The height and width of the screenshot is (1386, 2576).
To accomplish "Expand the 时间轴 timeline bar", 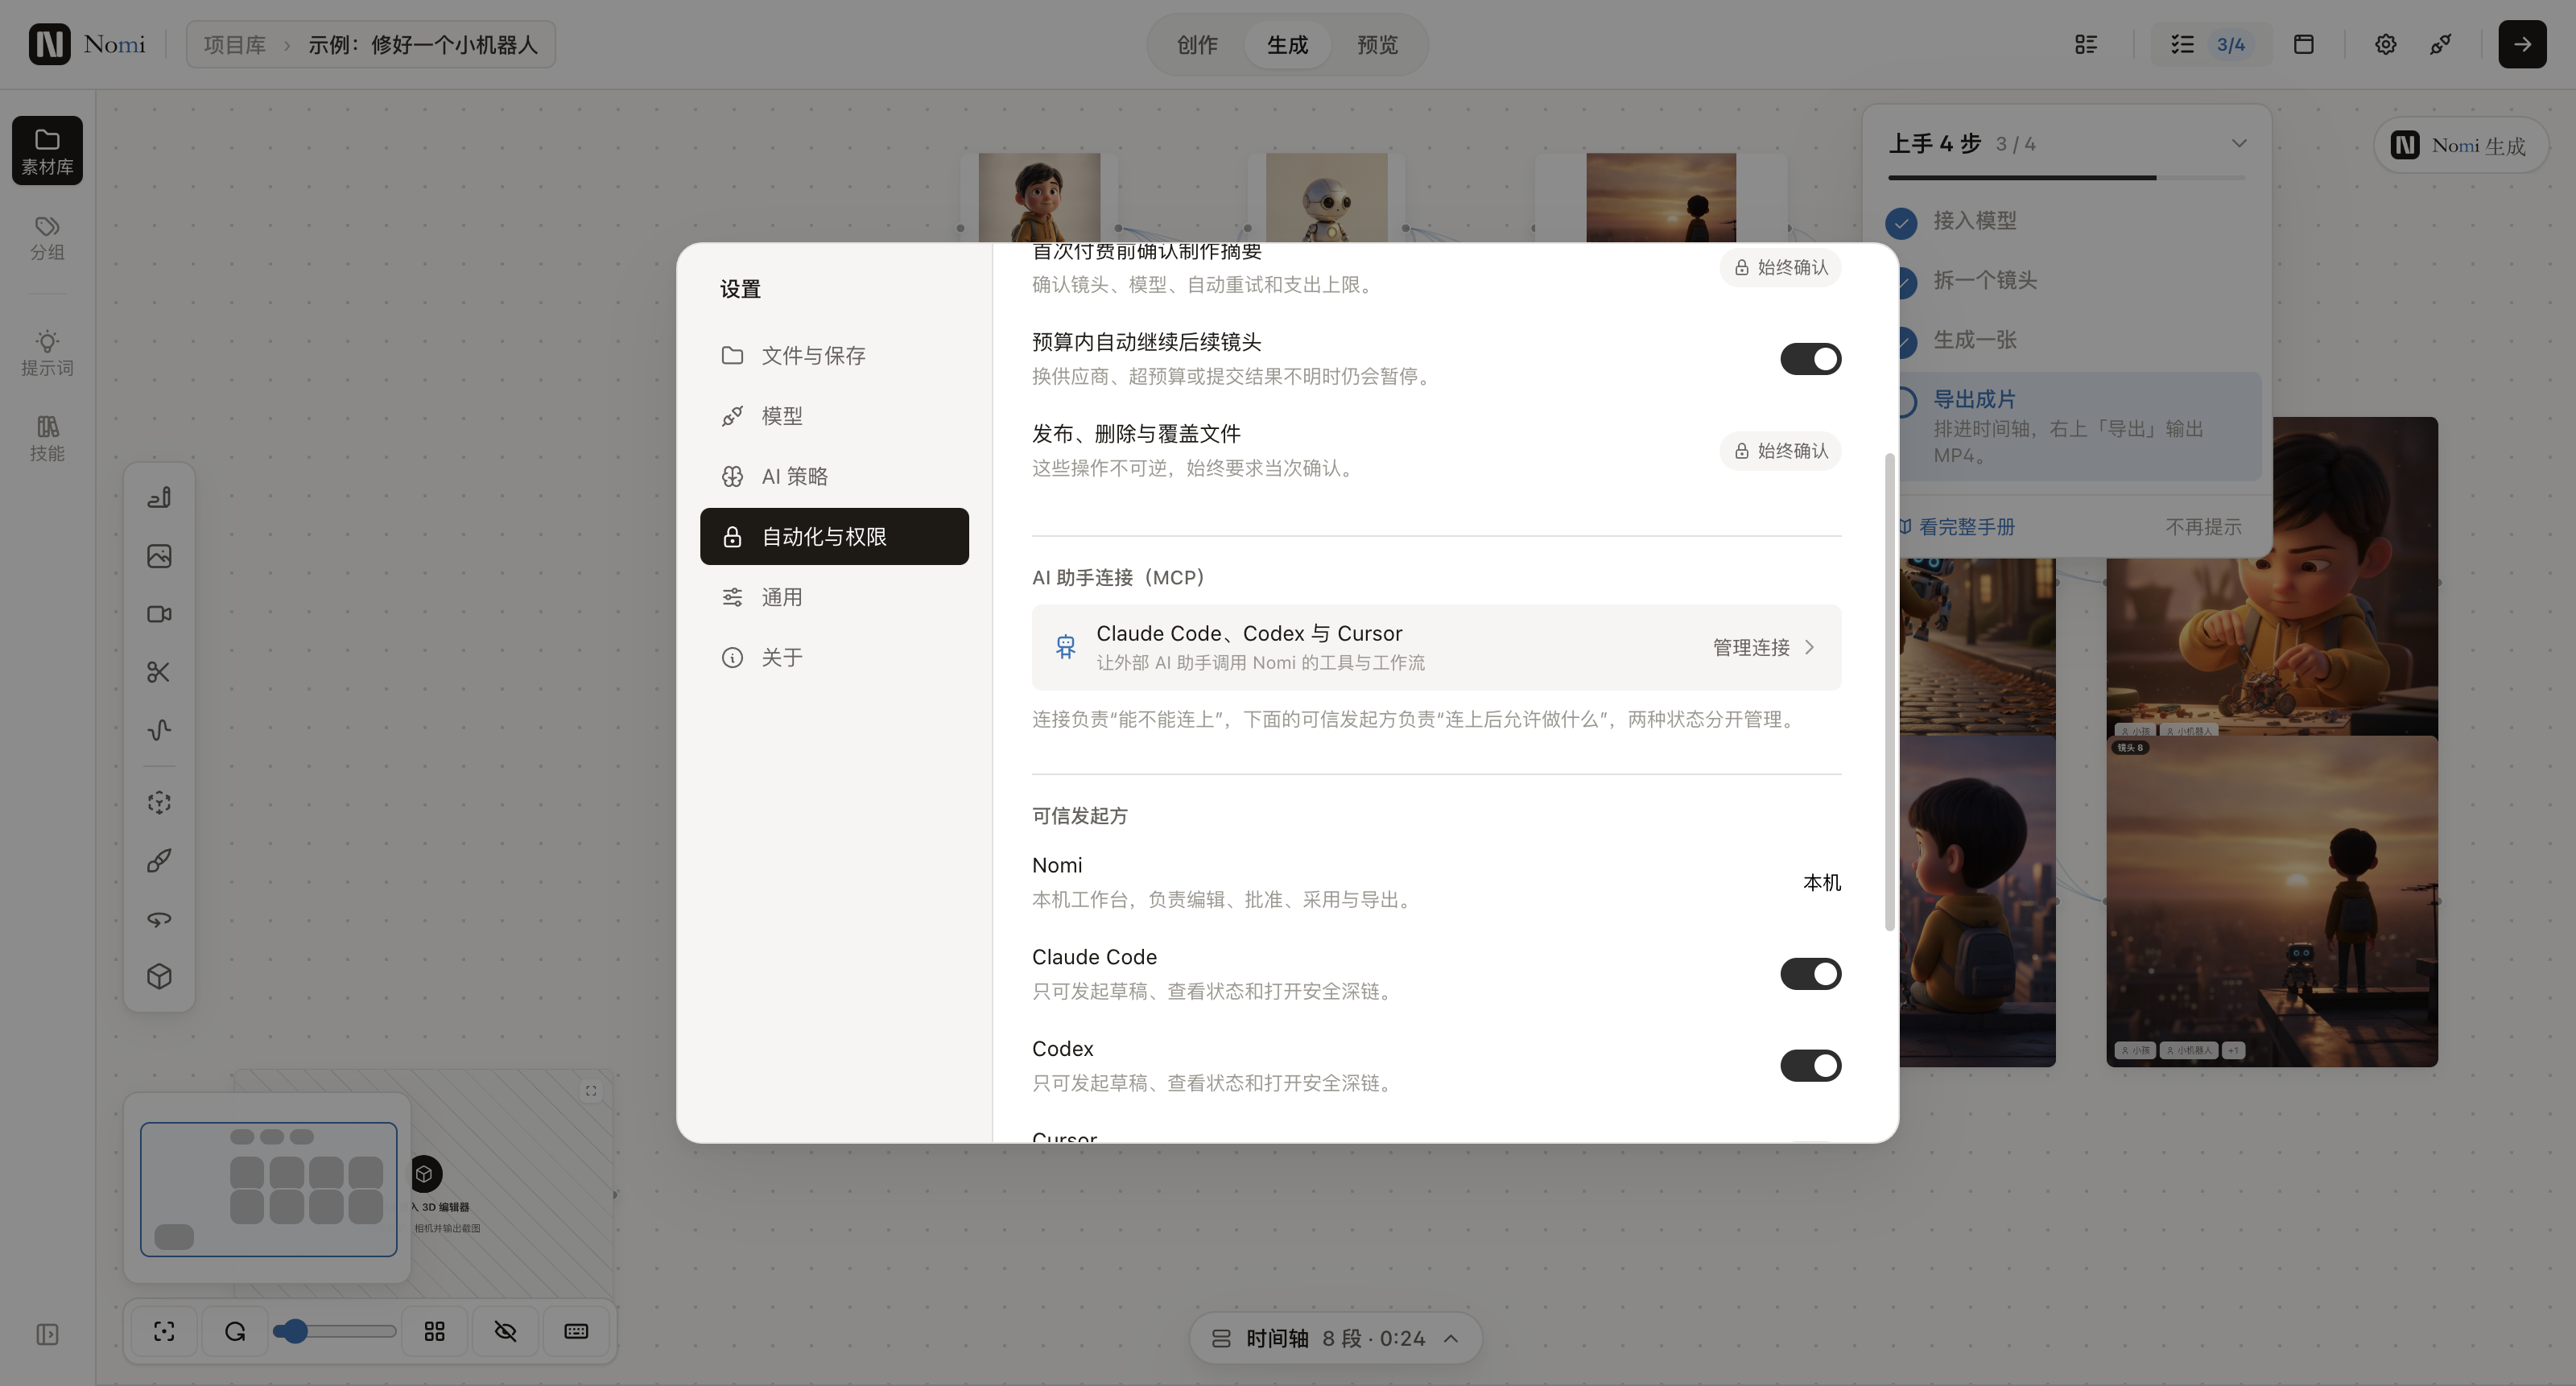I will tap(1335, 1338).
